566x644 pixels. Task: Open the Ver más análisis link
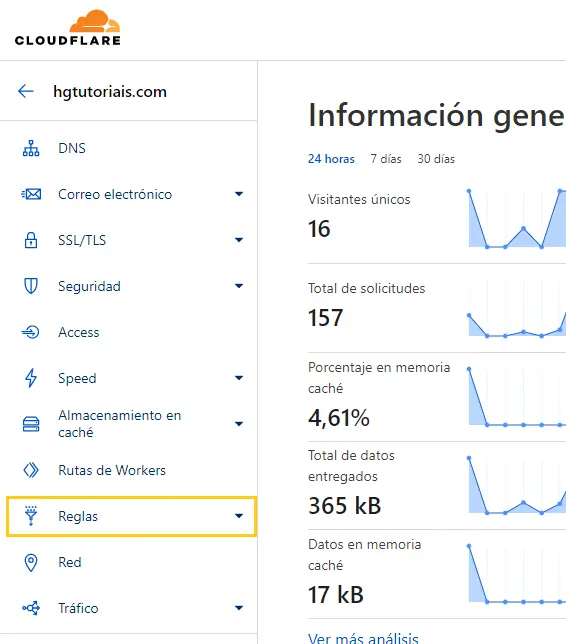(363, 638)
